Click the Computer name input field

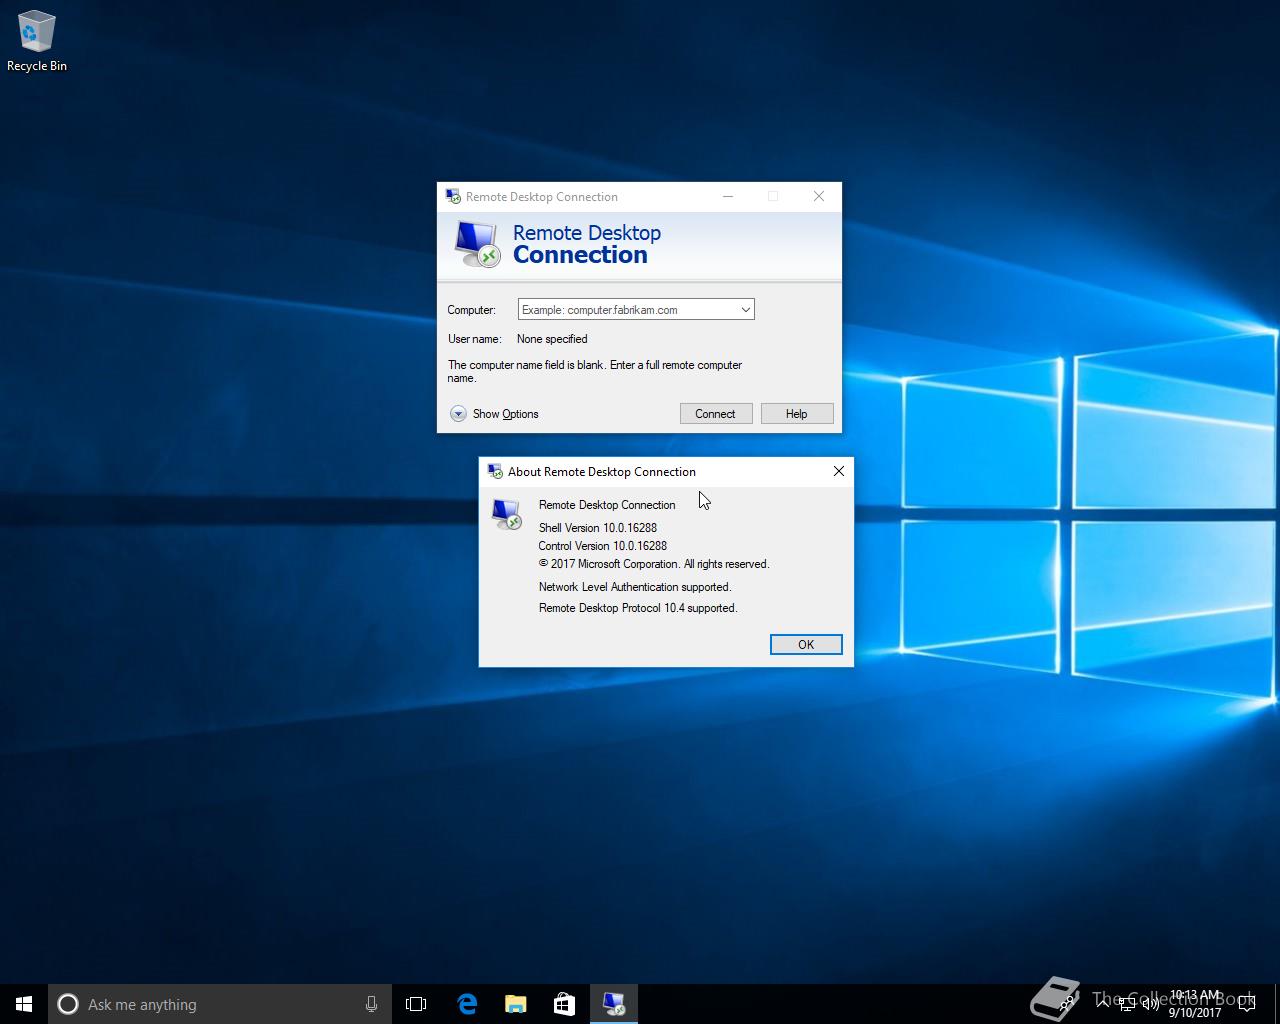627,310
